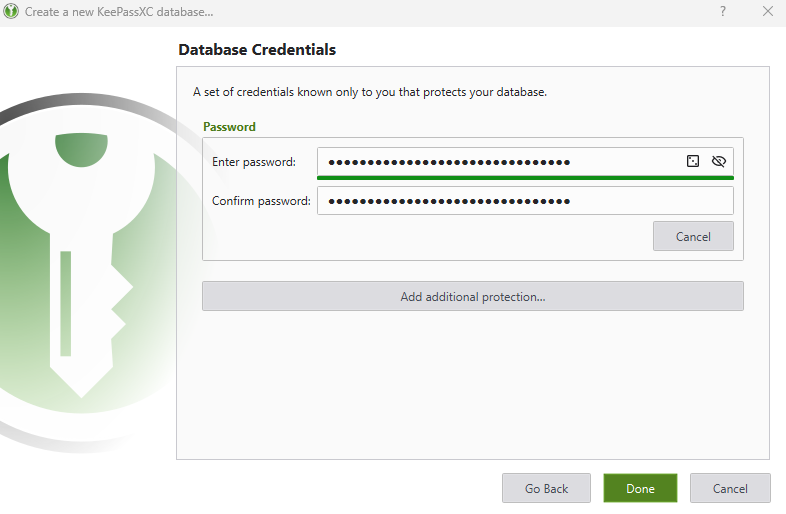
Task: Expand Add additional protection options
Action: coord(472,296)
